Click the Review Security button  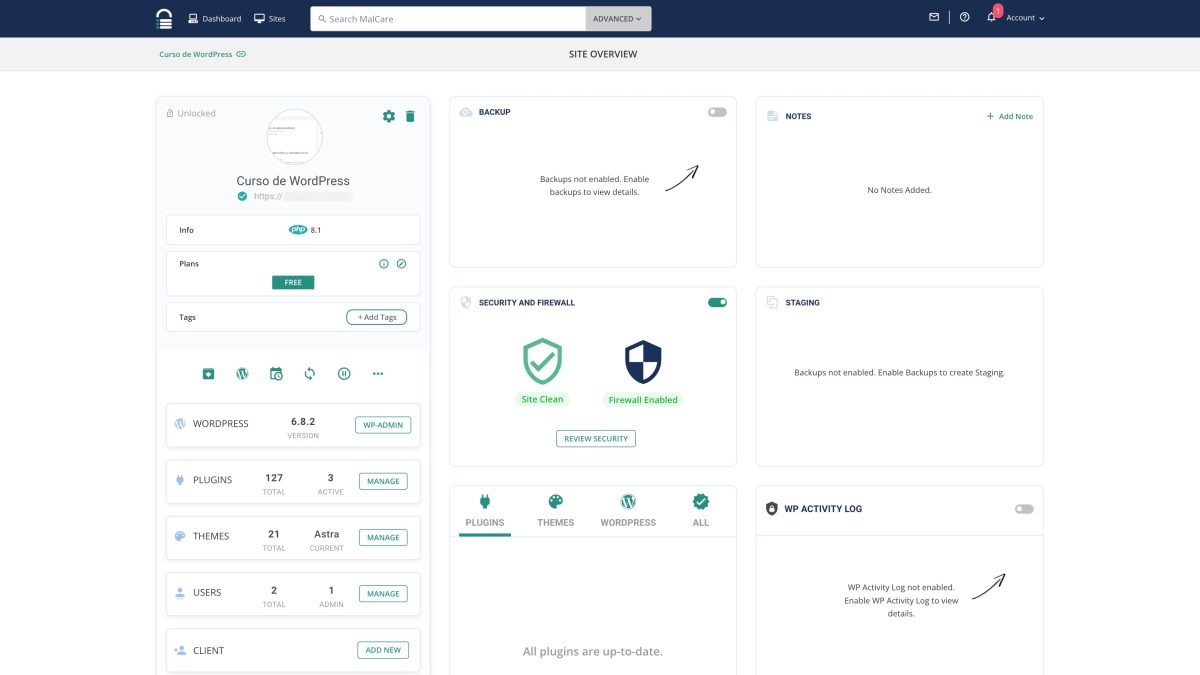pos(596,438)
